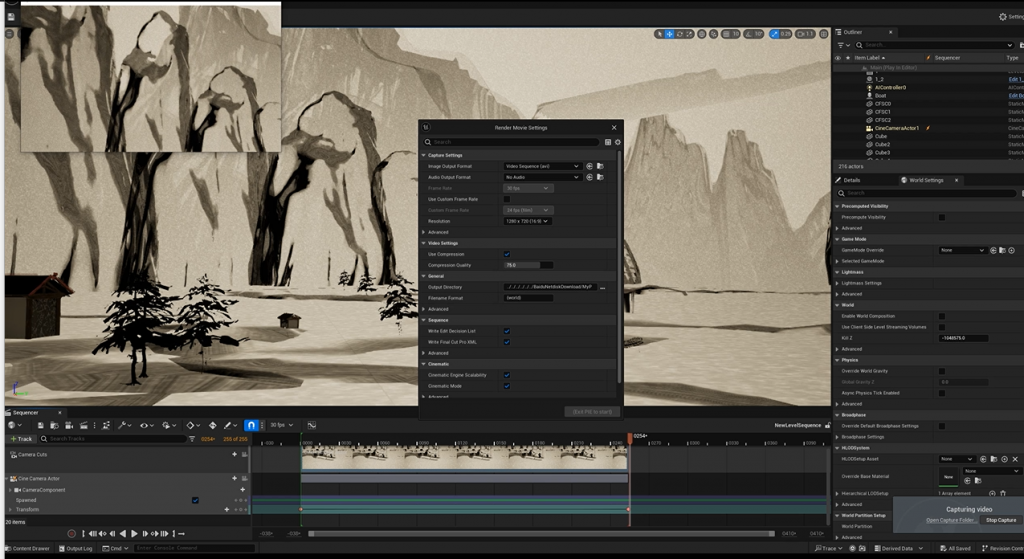This screenshot has width=1024, height=559.
Task: Open Sequencer wrench actions menu
Action: (125, 425)
